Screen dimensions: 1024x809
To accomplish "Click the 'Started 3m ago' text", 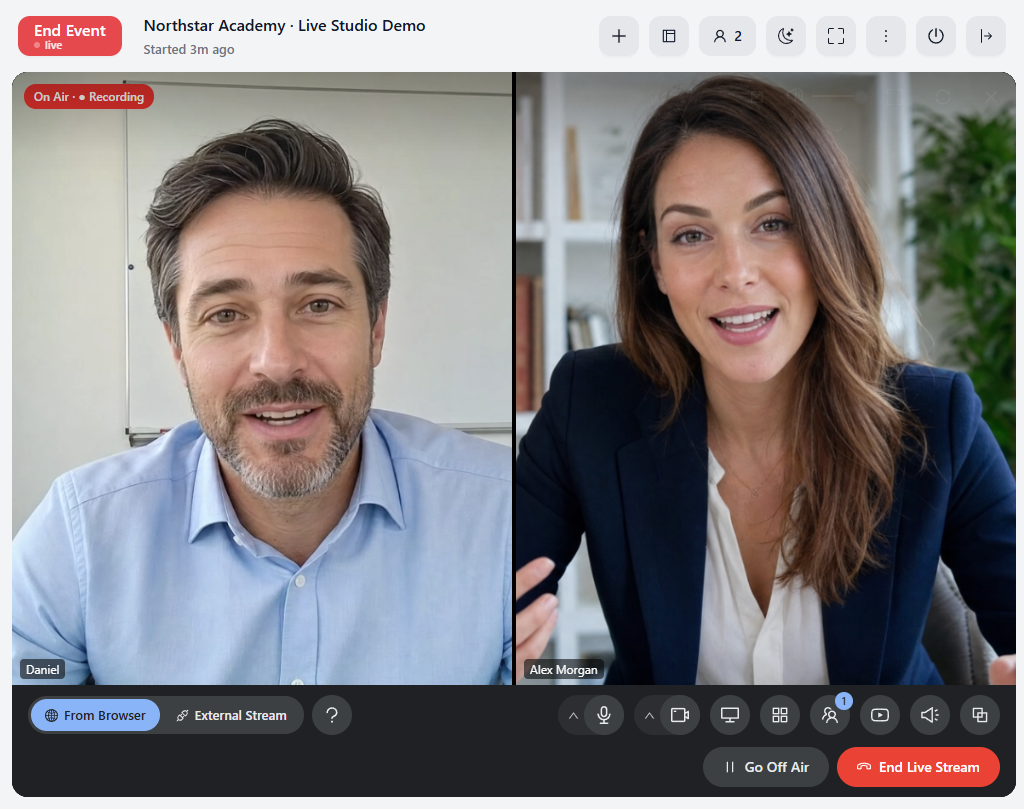I will [189, 50].
